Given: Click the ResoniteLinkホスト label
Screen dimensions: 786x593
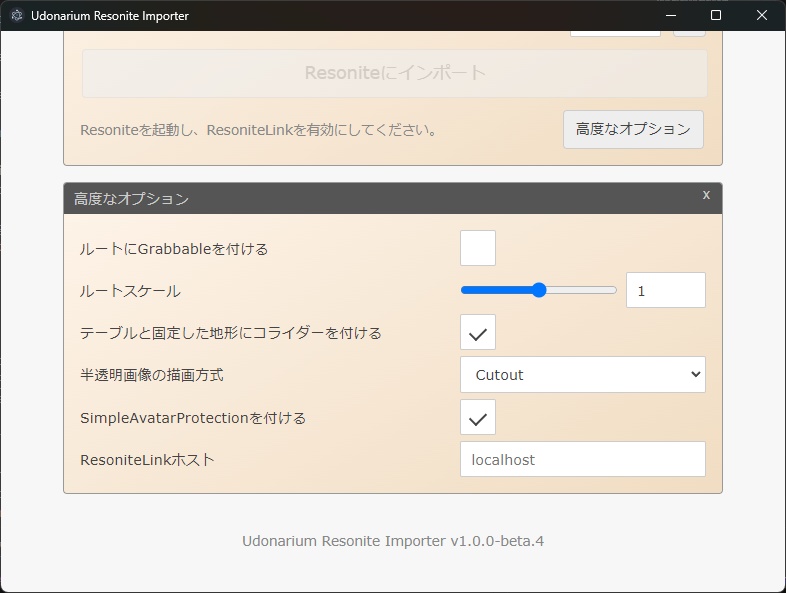Looking at the screenshot, I should 147,460.
